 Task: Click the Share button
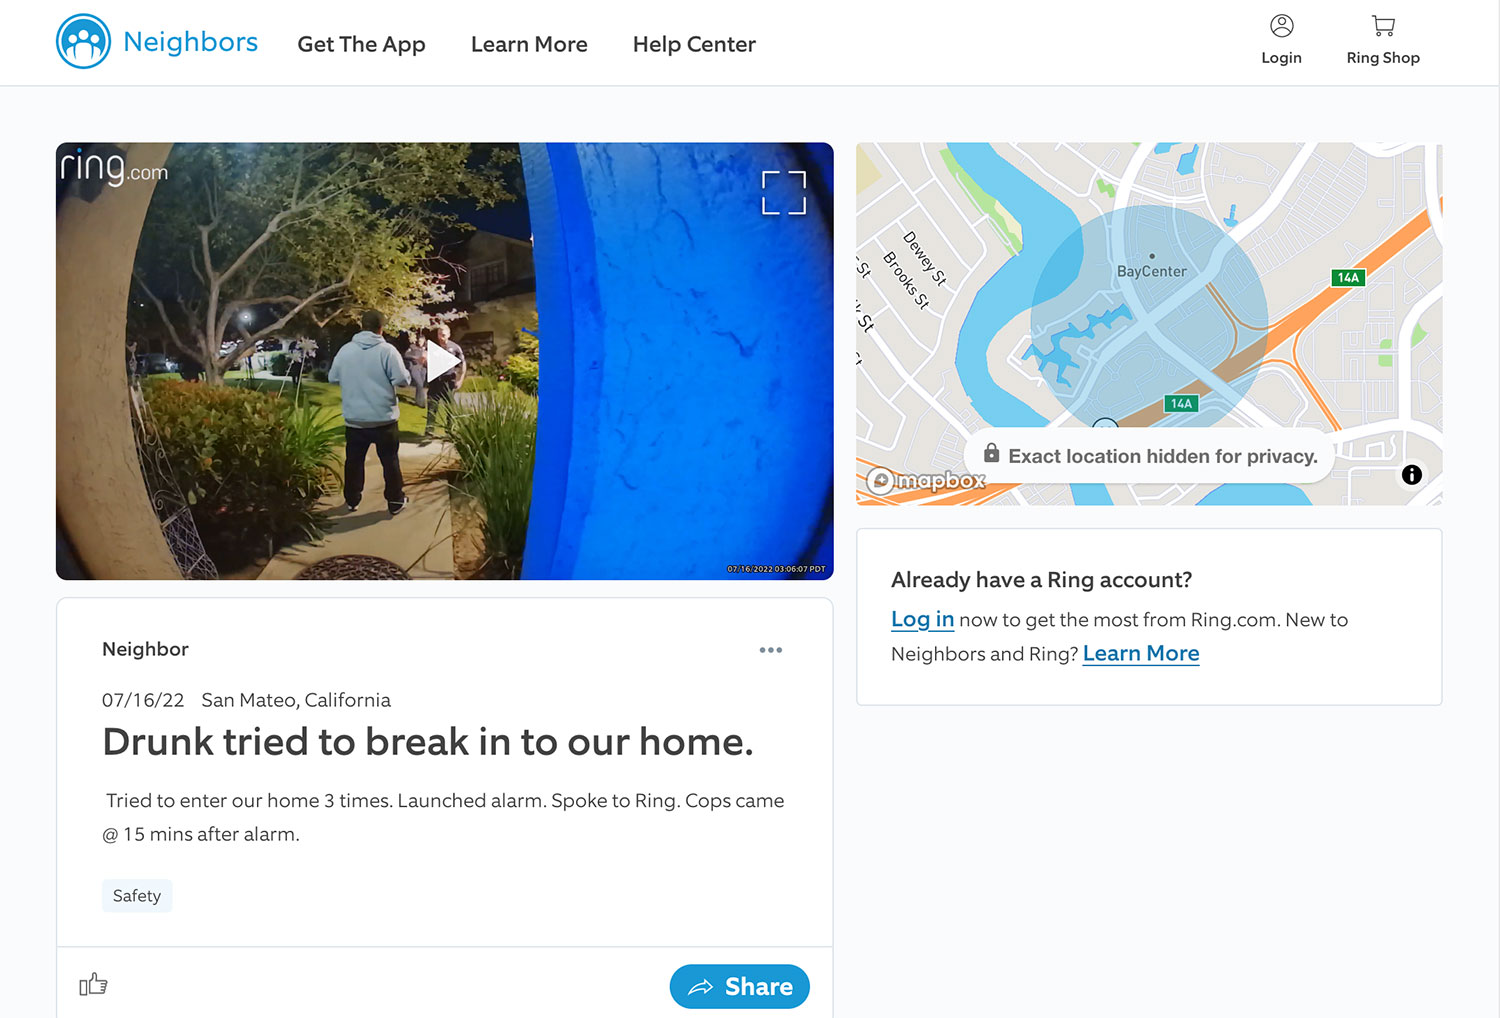click(x=739, y=987)
